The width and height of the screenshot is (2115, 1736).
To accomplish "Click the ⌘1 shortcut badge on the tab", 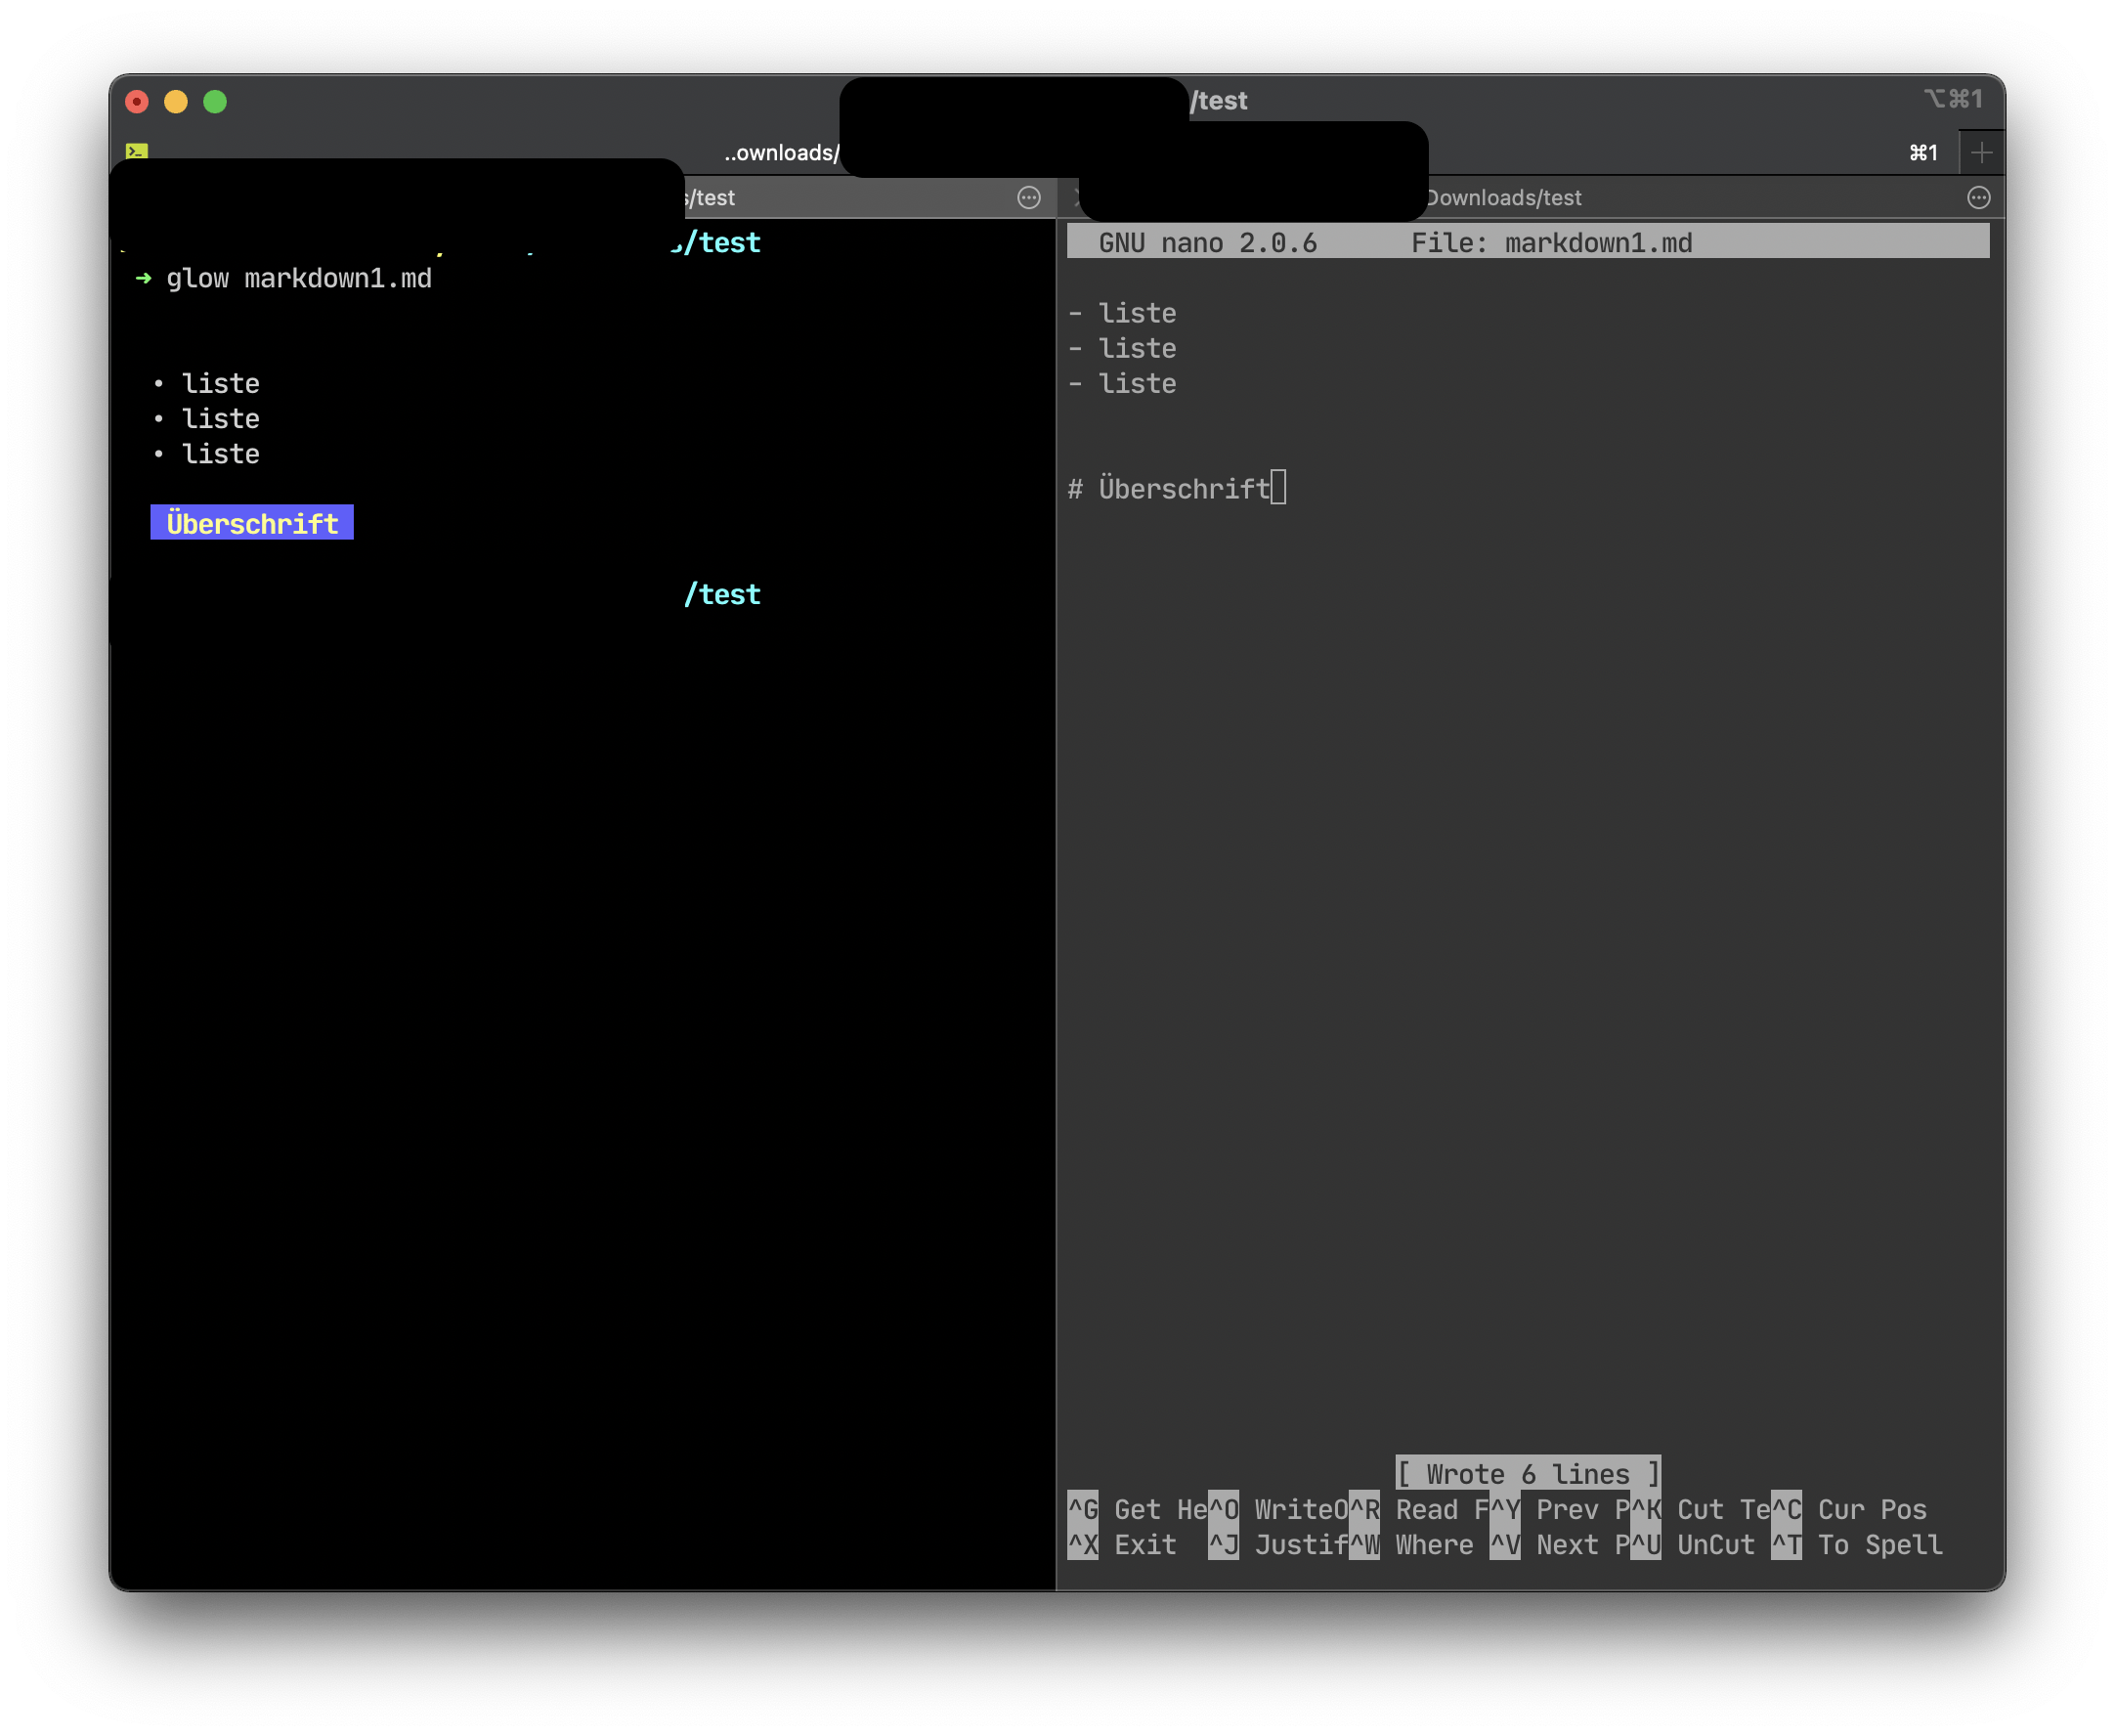I will pos(1923,152).
